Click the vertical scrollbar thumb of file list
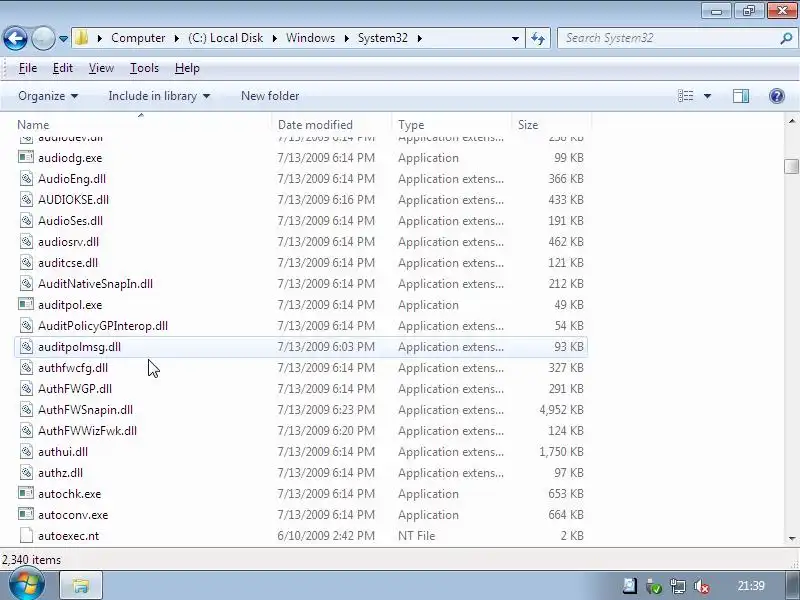The width and height of the screenshot is (800, 600). coord(791,166)
